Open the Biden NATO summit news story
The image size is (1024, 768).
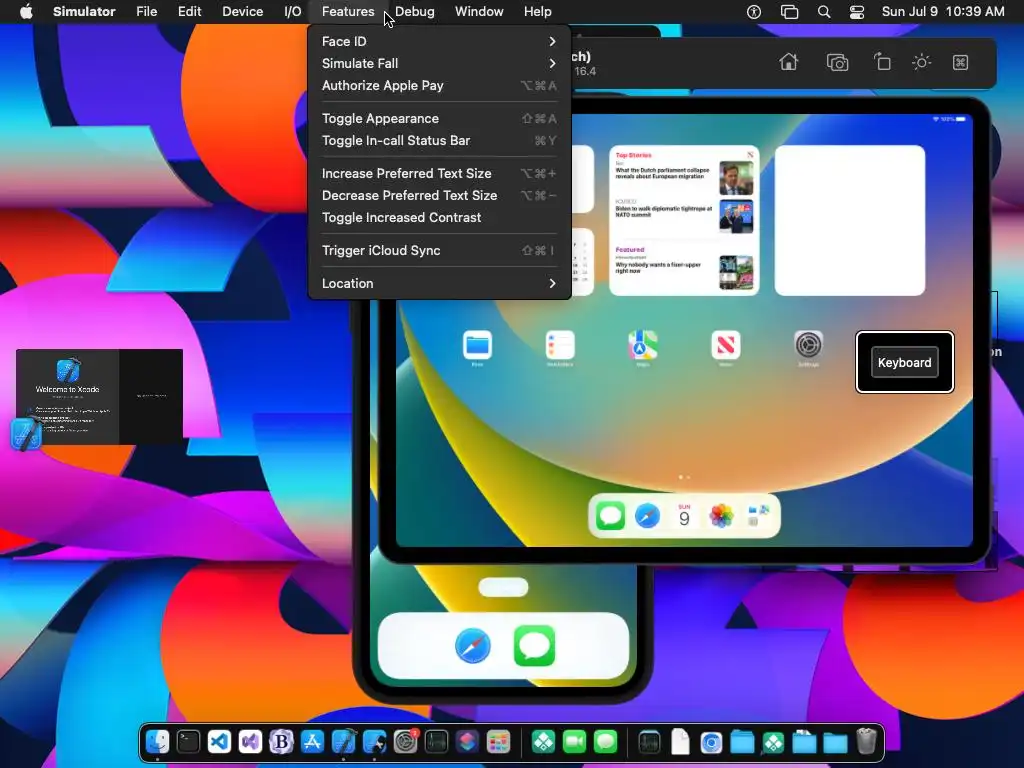(684, 216)
